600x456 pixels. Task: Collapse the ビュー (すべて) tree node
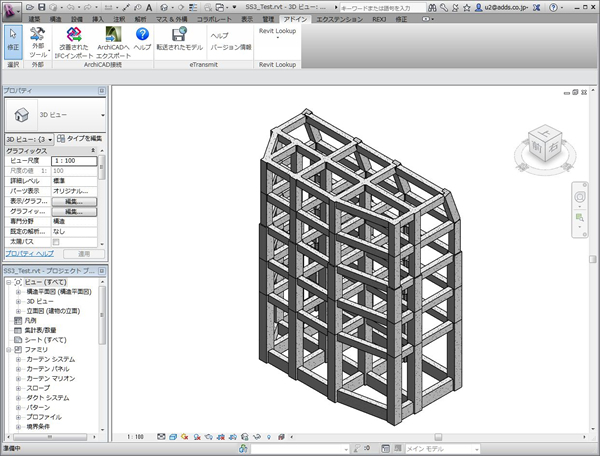(8, 282)
